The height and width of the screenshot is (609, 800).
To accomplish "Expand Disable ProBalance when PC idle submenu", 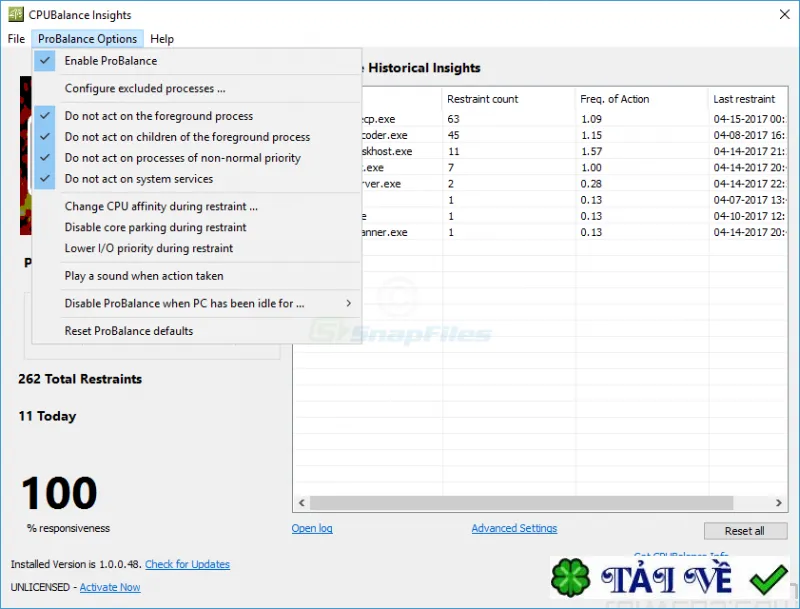I will tap(196, 303).
